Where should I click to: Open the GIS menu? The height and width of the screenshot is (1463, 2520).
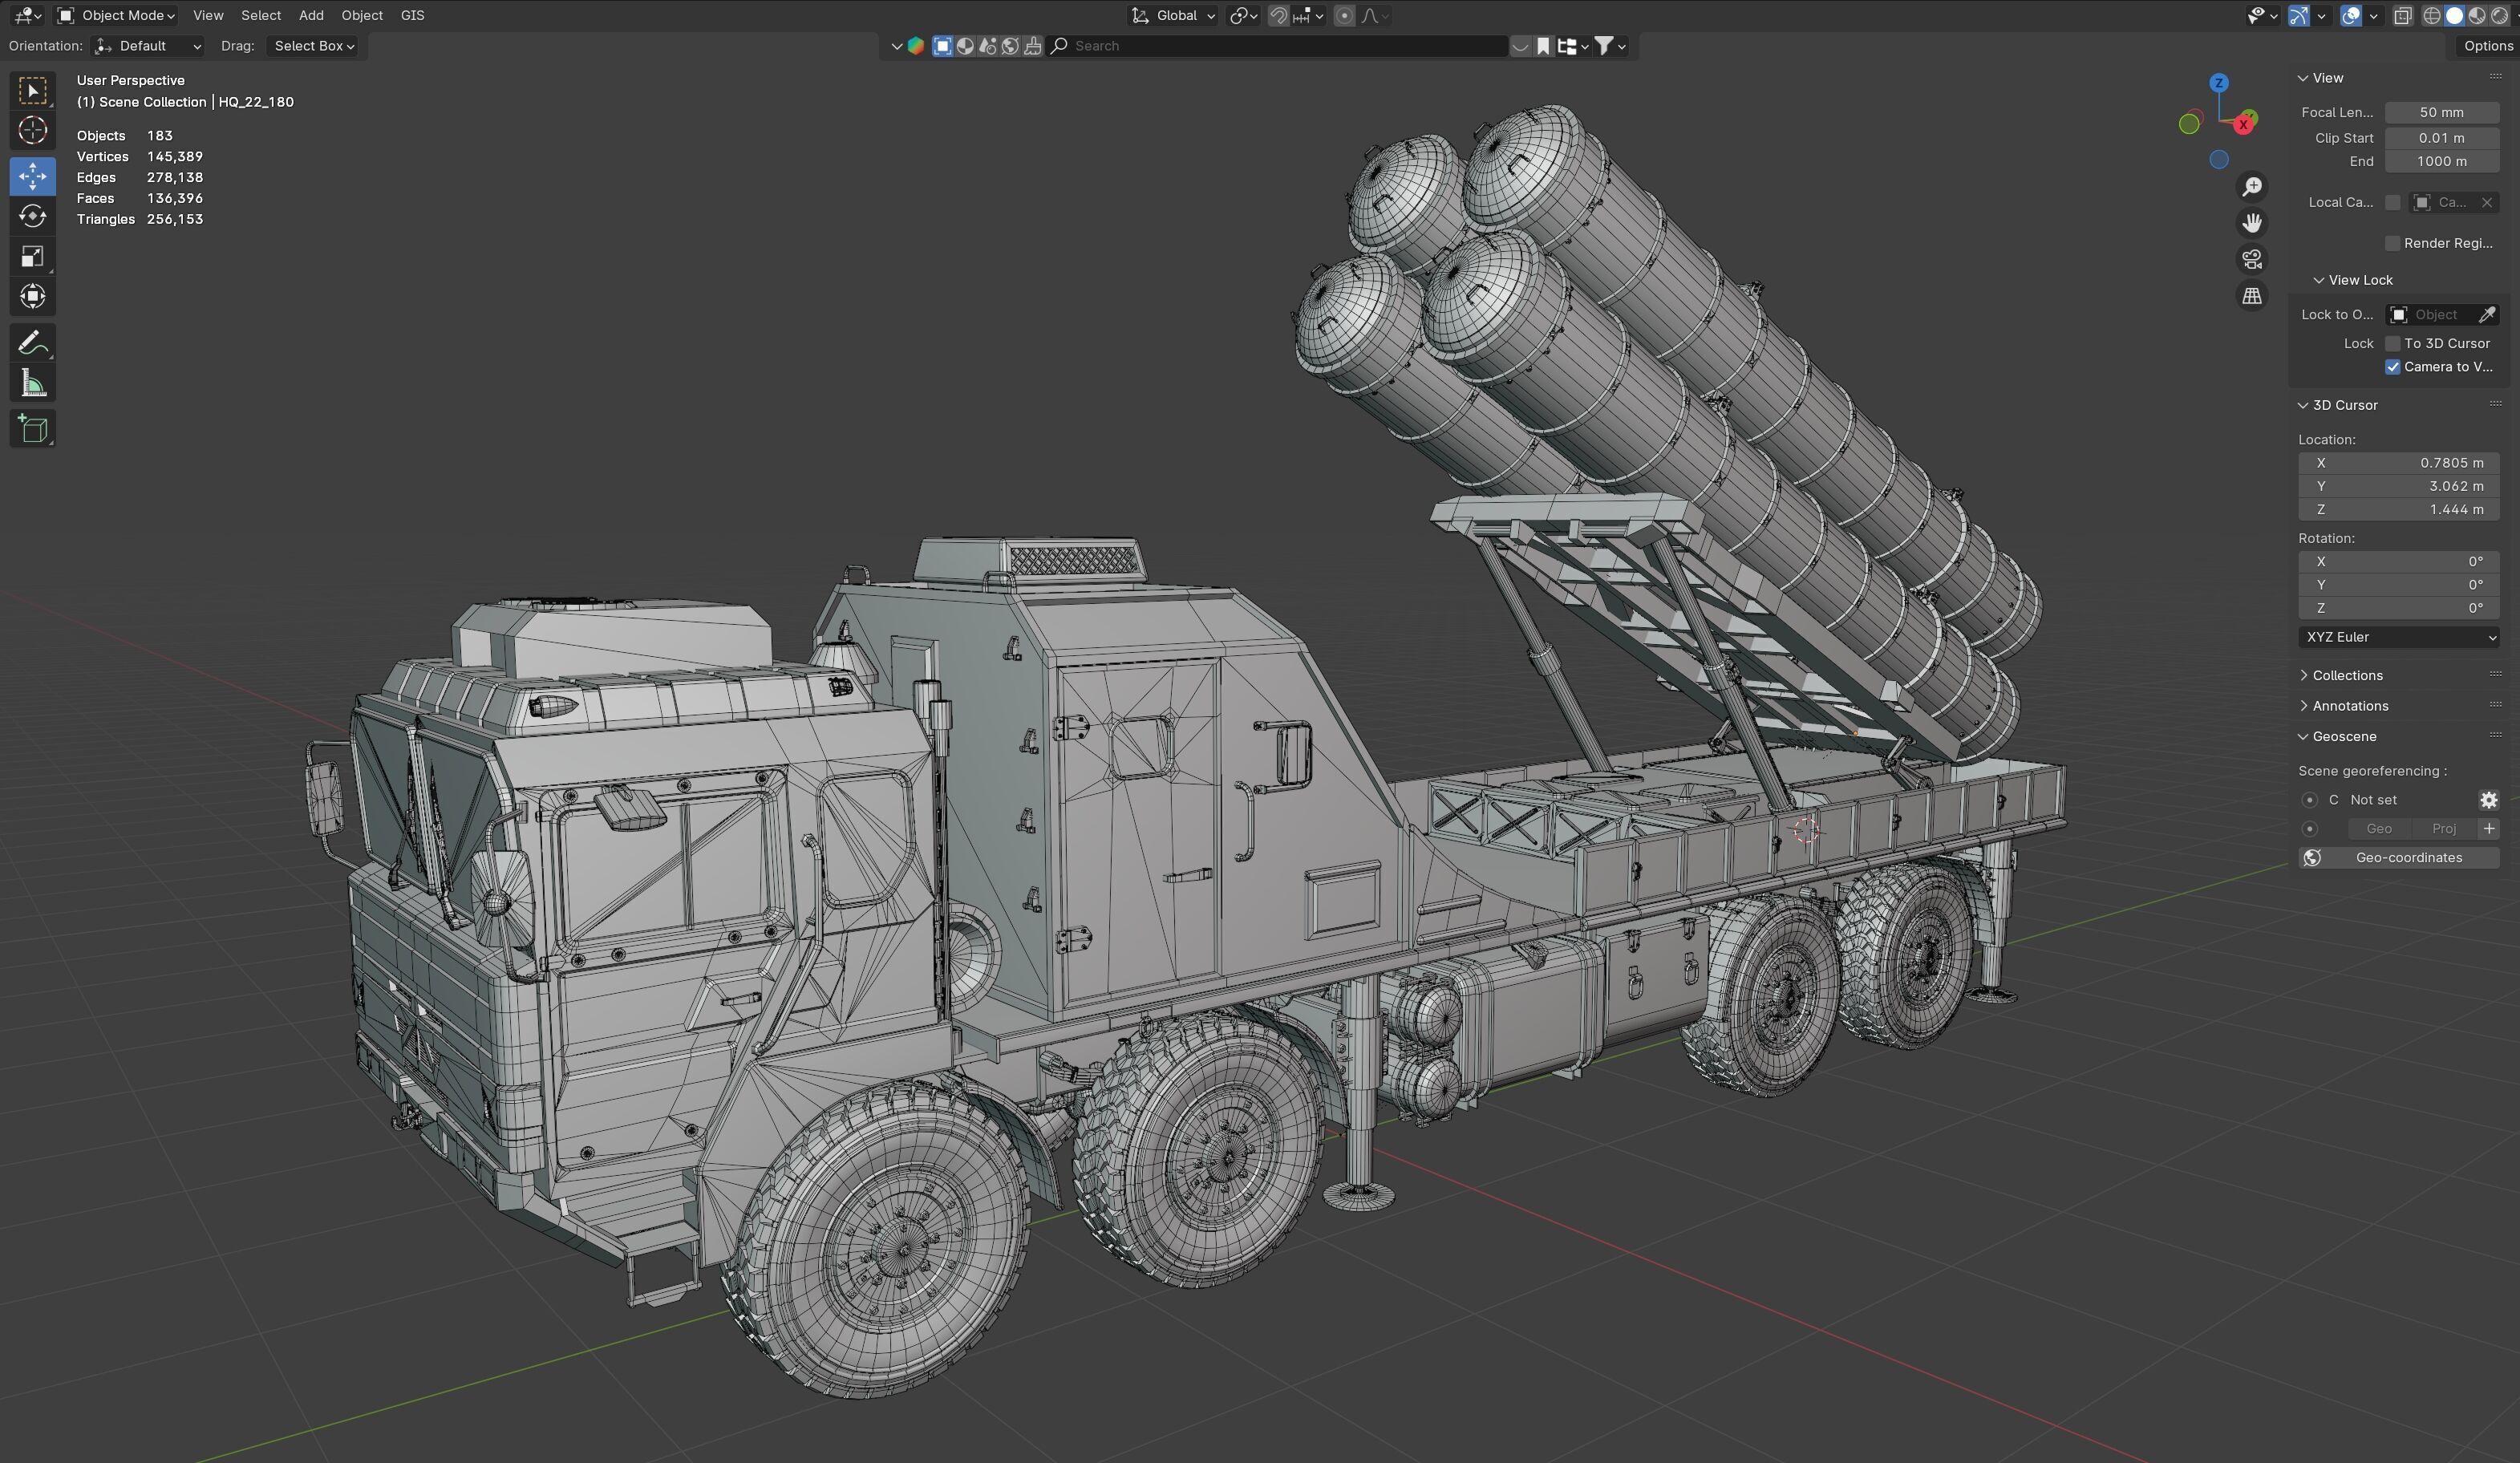pyautogui.click(x=412, y=15)
